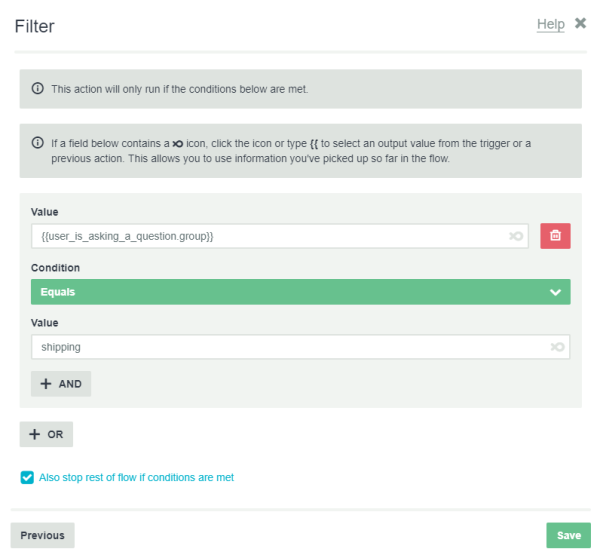This screenshot has width=600, height=558.
Task: Click chevron arrow on Condition dropdown
Action: coord(555,292)
